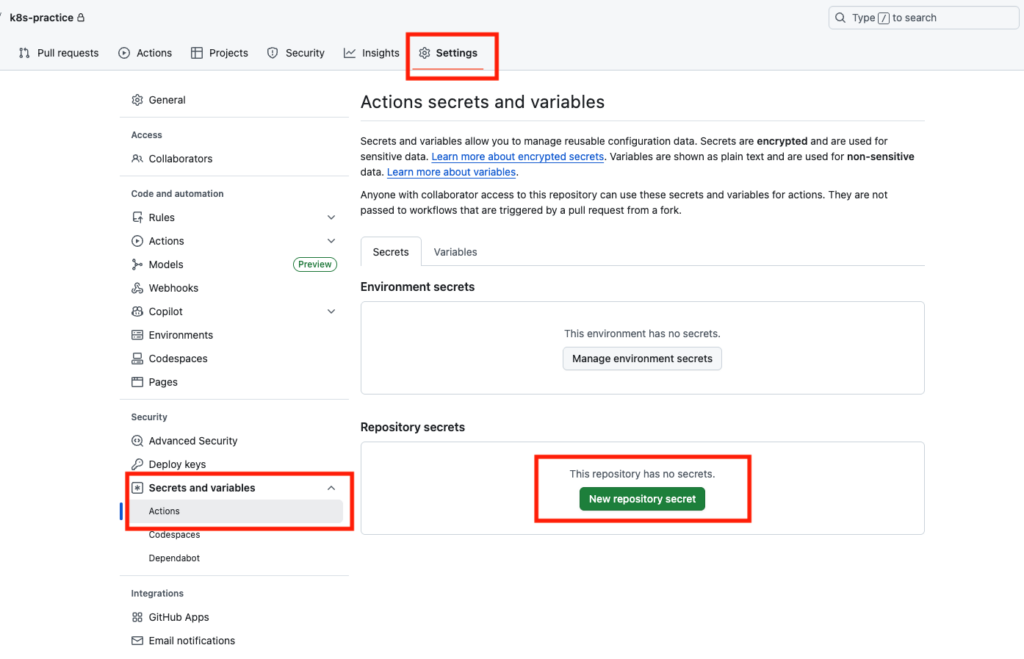Click the Pages icon in sidebar
Screen dimensions: 1024x659
click(138, 382)
